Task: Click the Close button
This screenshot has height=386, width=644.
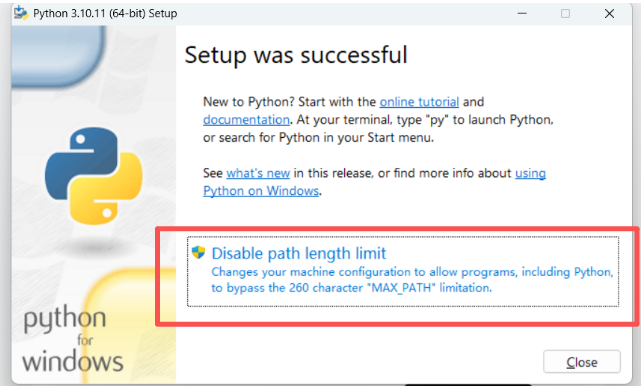Action: [582, 362]
